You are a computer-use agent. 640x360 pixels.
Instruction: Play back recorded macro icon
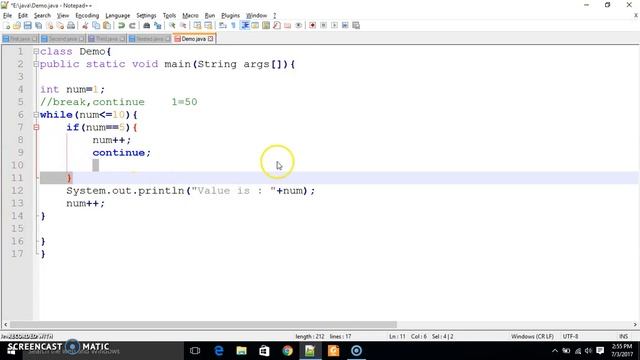[334, 25]
